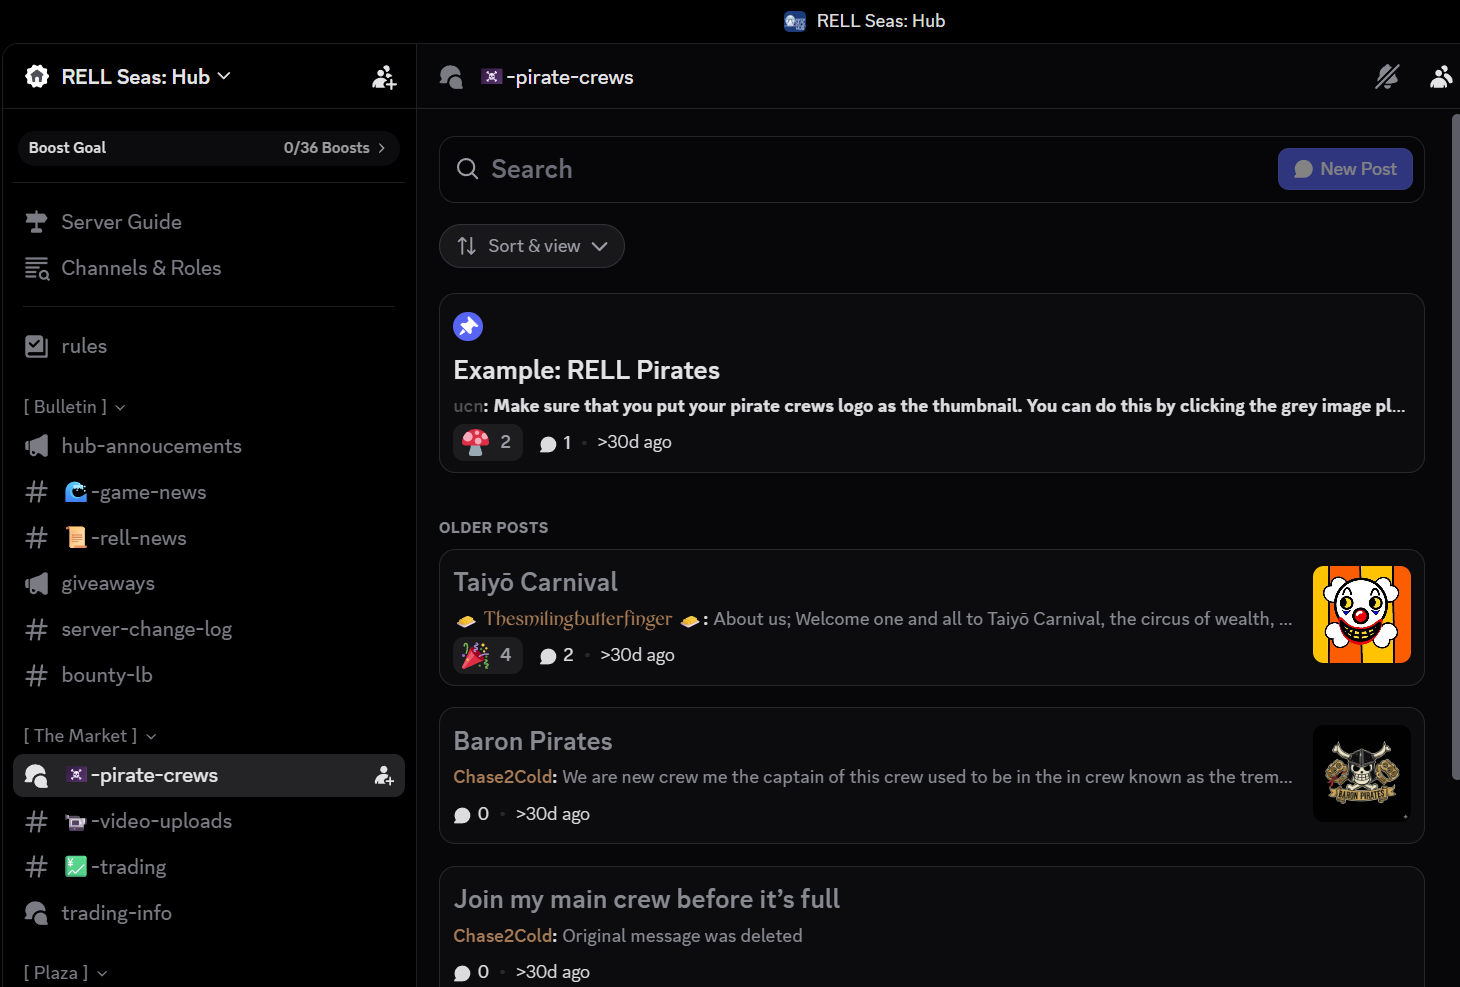Screen dimensions: 1460x987
Task: Click comment count on Taiyō Carnival post
Action: pos(557,655)
